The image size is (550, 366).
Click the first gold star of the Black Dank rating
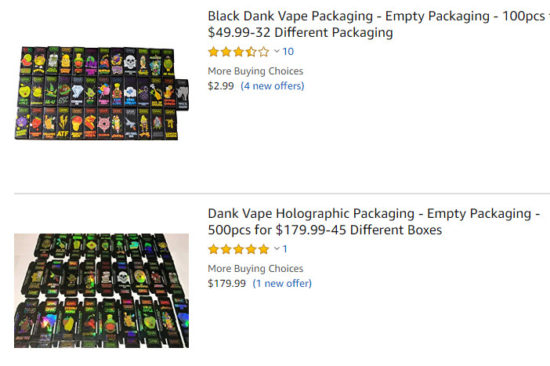[x=213, y=52]
